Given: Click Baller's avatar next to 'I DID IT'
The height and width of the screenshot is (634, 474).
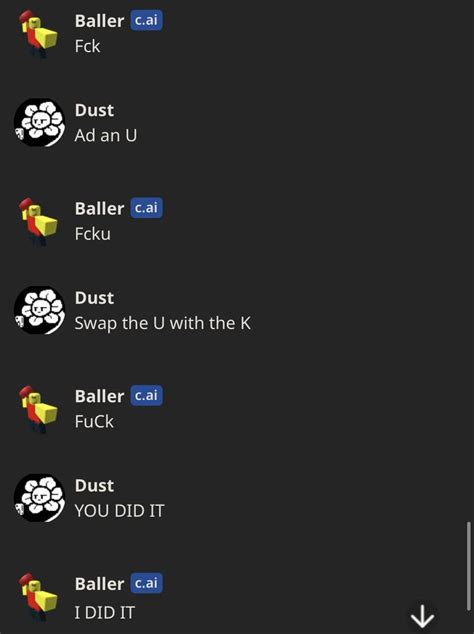Looking at the screenshot, I should pos(38,597).
